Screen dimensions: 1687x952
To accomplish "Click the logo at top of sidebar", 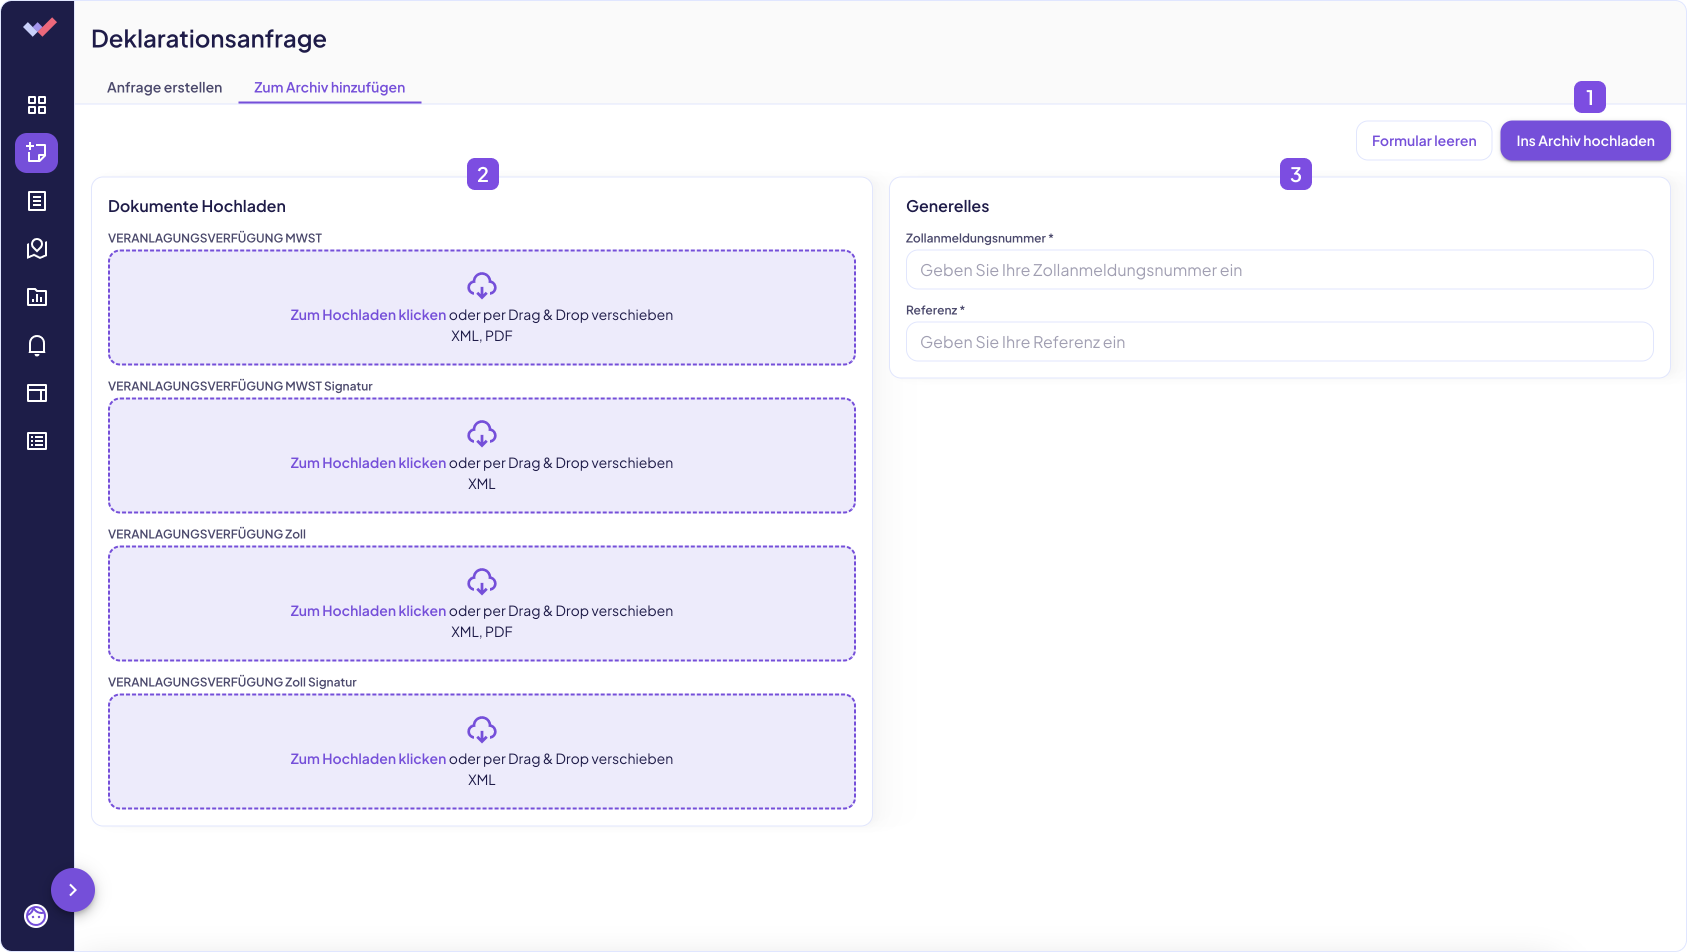I will tap(39, 28).
